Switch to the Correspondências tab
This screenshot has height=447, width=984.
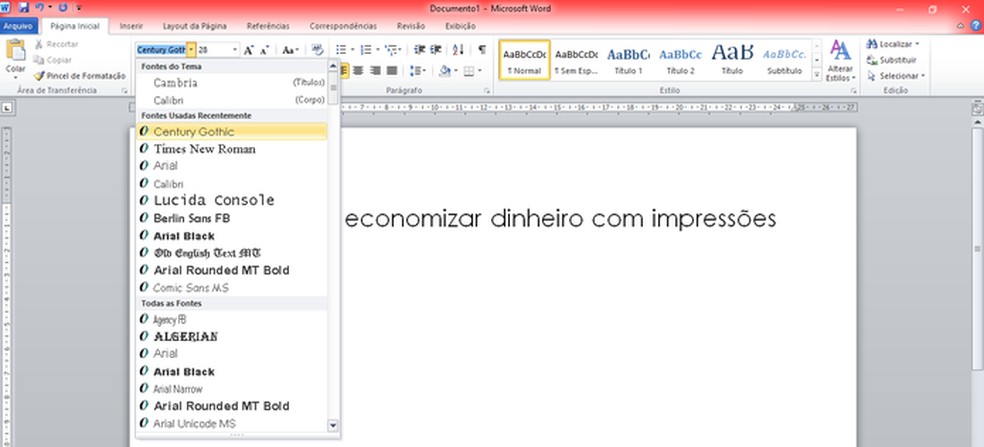tap(343, 26)
